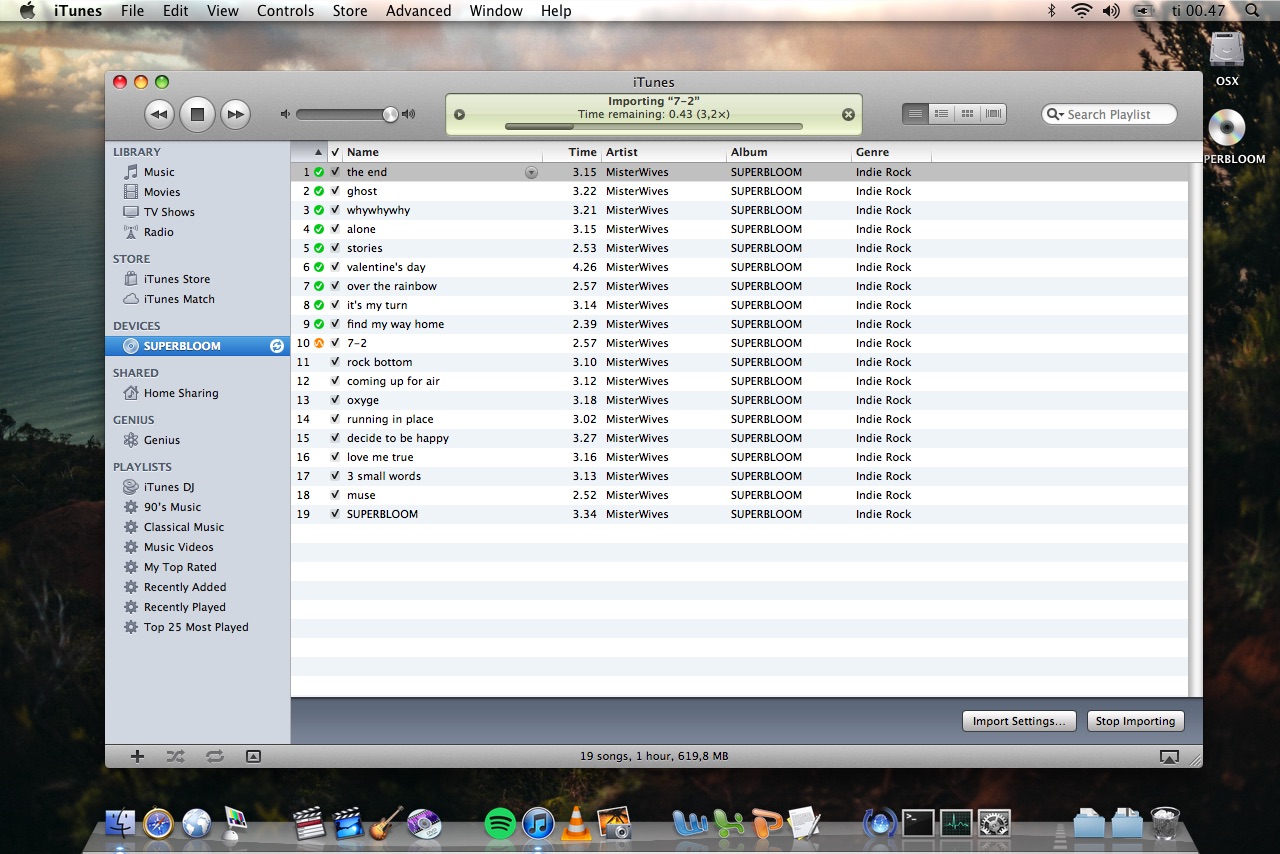
Task: Open the Edit menu
Action: click(x=176, y=11)
